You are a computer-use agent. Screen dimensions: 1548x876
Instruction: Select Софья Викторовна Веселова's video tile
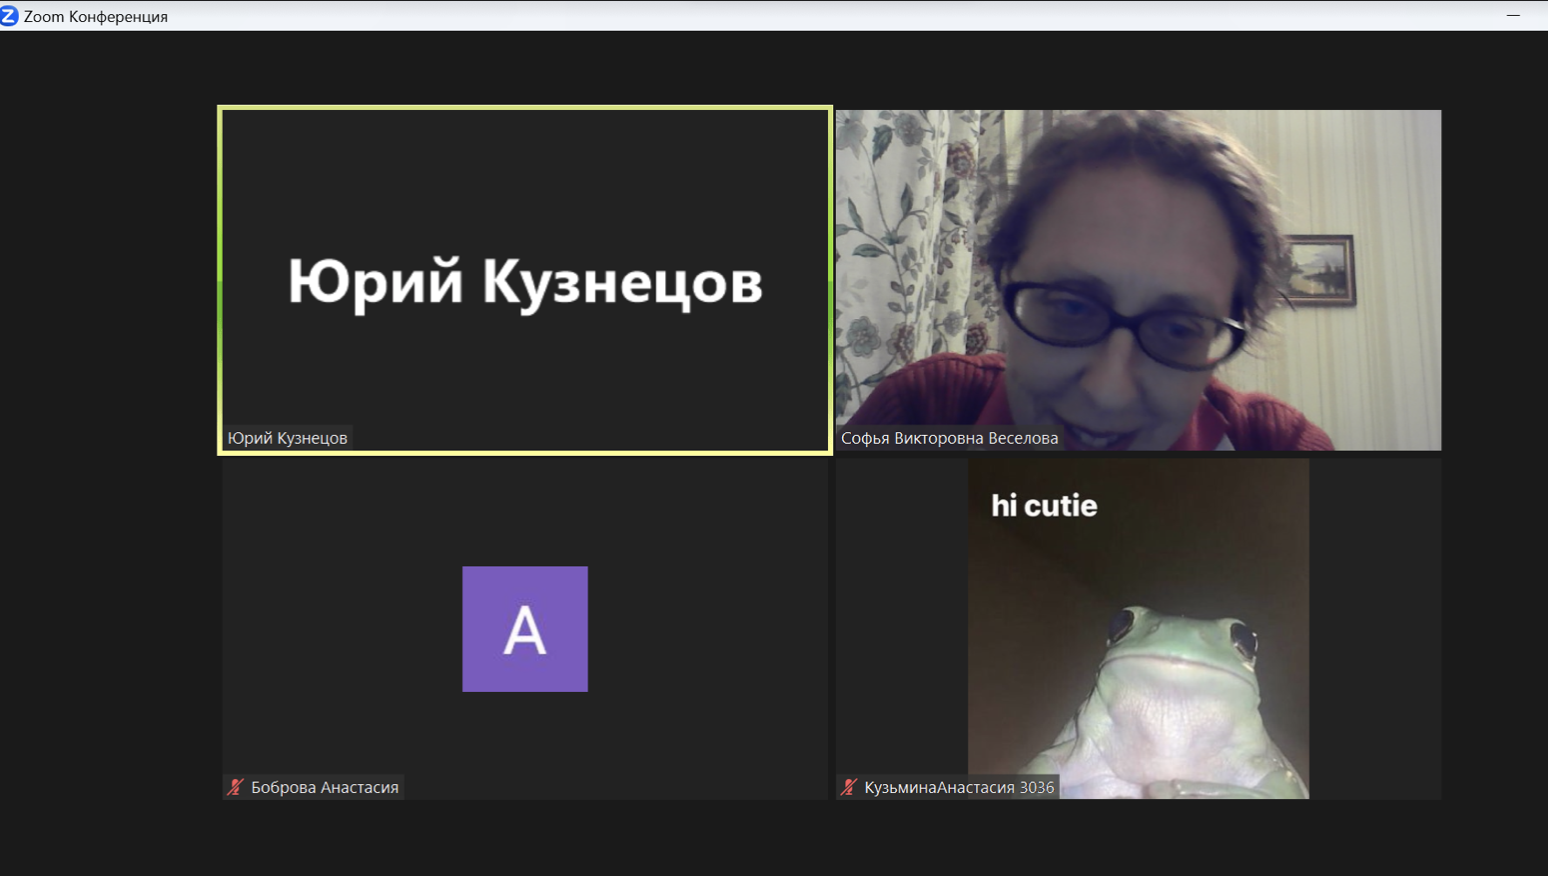(x=1138, y=280)
